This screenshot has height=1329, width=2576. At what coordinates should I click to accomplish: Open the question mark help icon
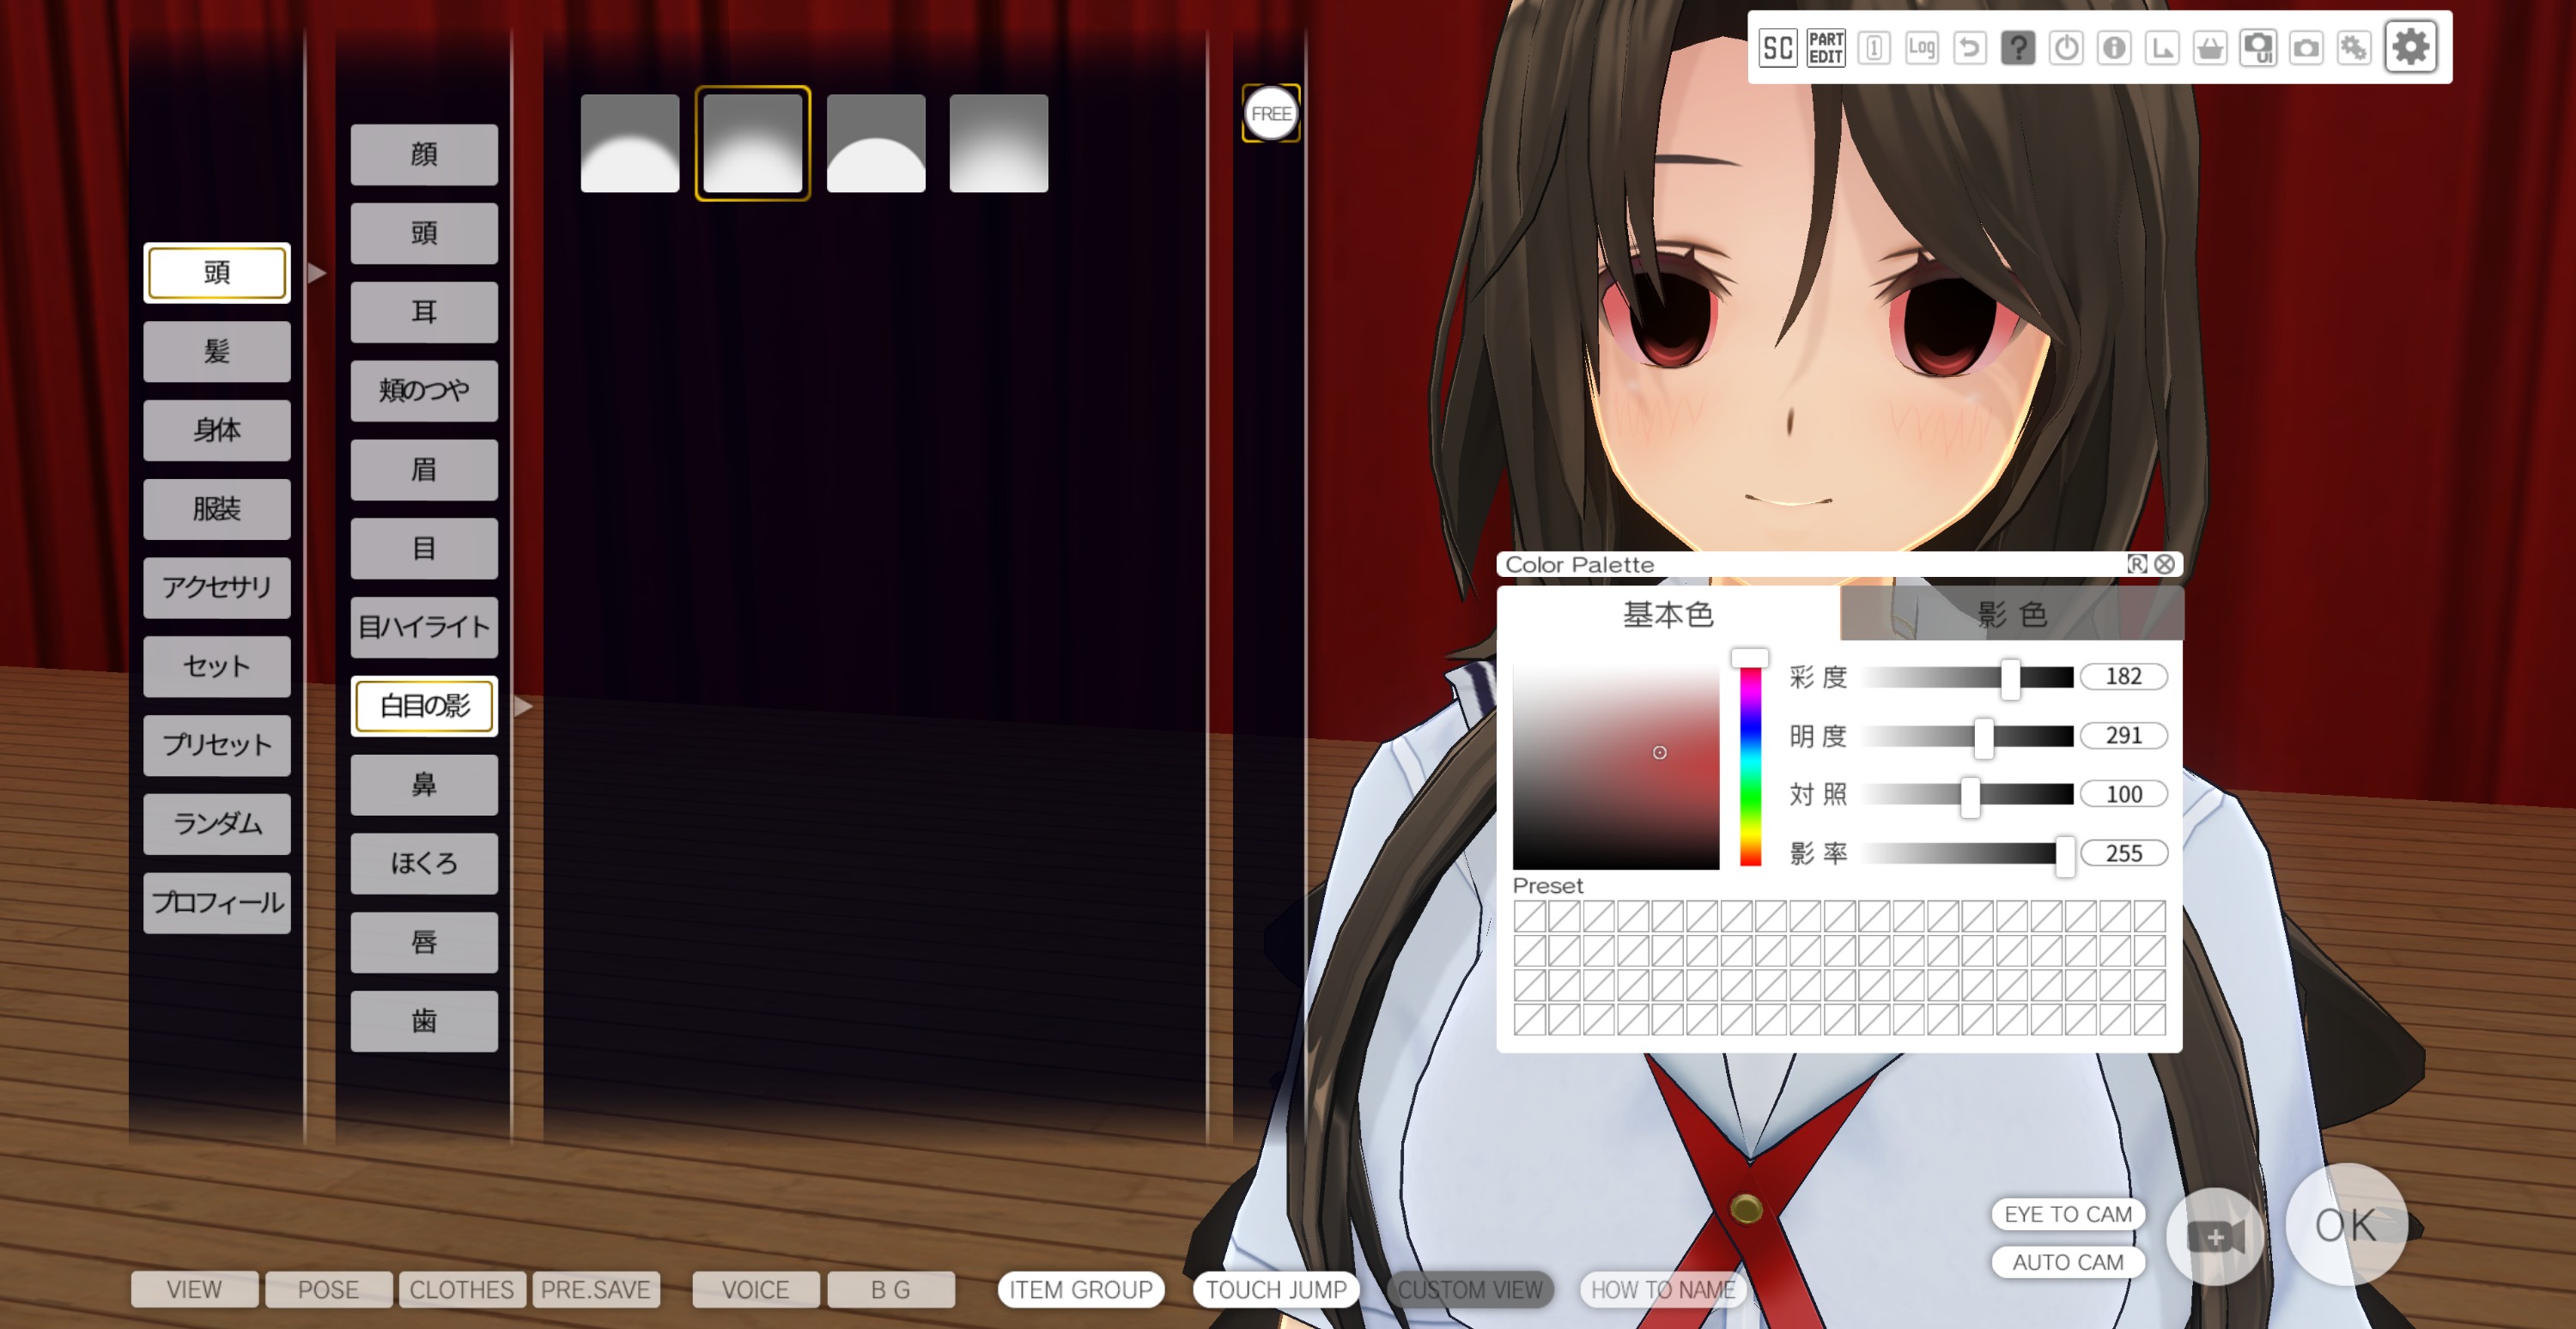click(2017, 47)
